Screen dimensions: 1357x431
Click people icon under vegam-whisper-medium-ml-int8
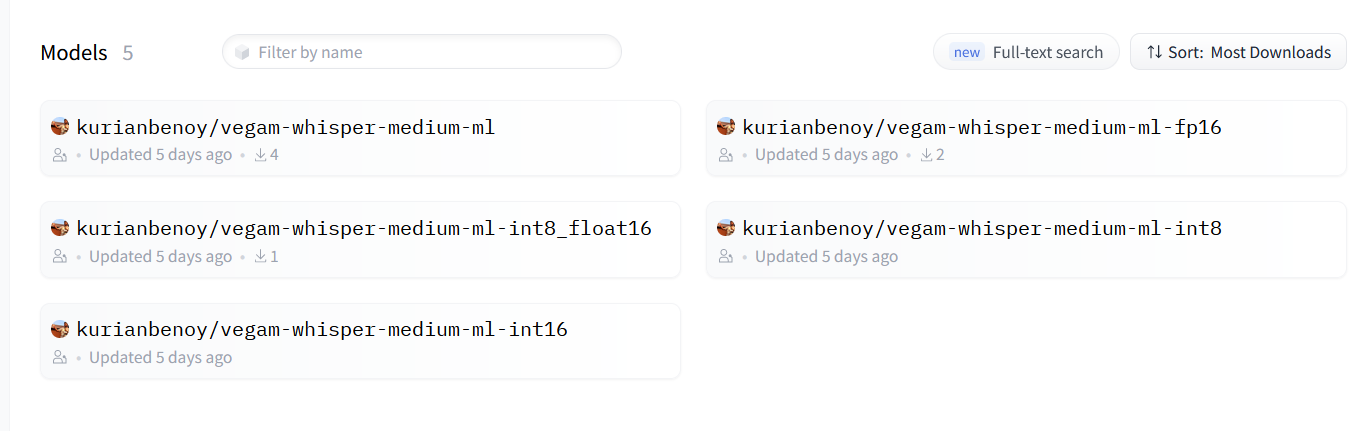point(726,257)
